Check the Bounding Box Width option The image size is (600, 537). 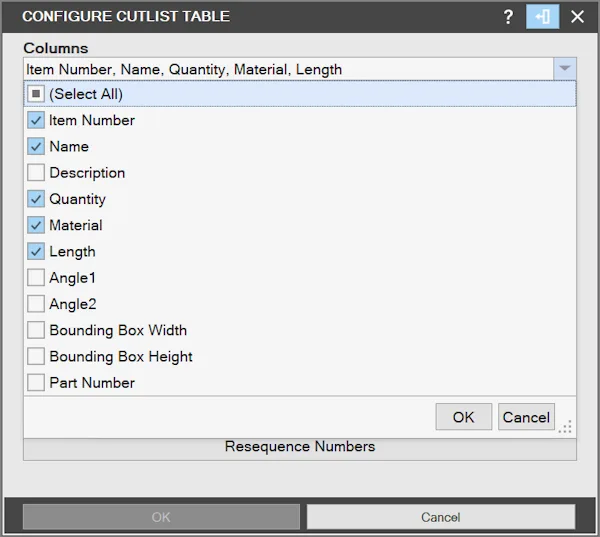tap(36, 330)
